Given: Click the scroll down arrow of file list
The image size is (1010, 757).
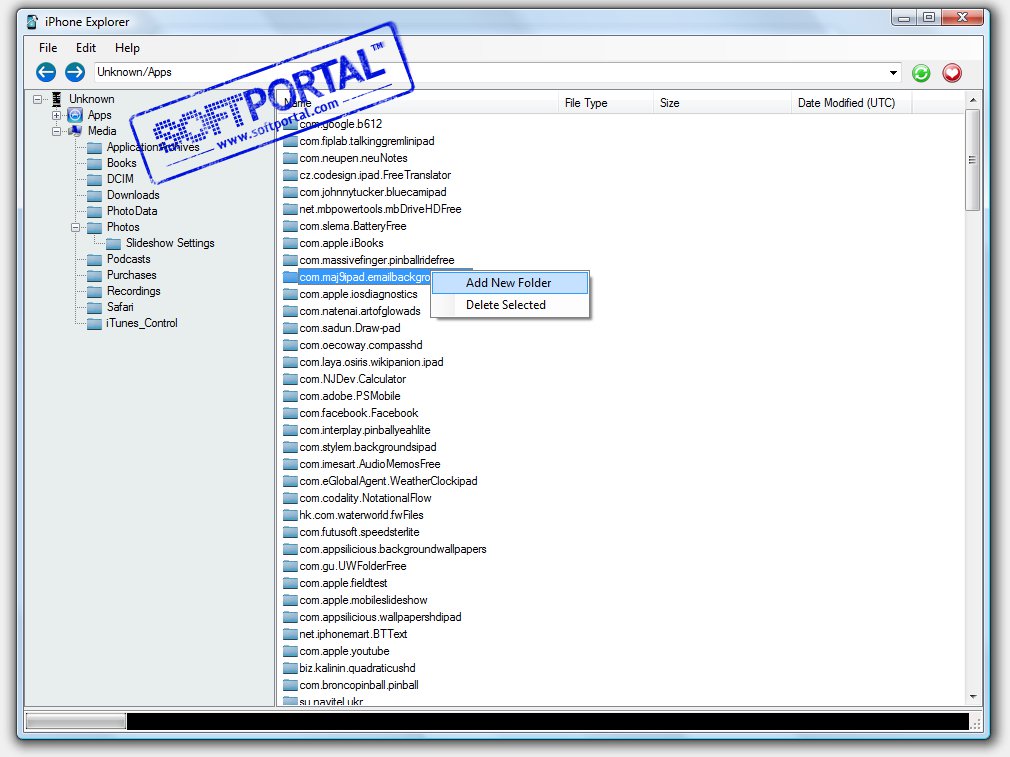Looking at the screenshot, I should pyautogui.click(x=973, y=697).
